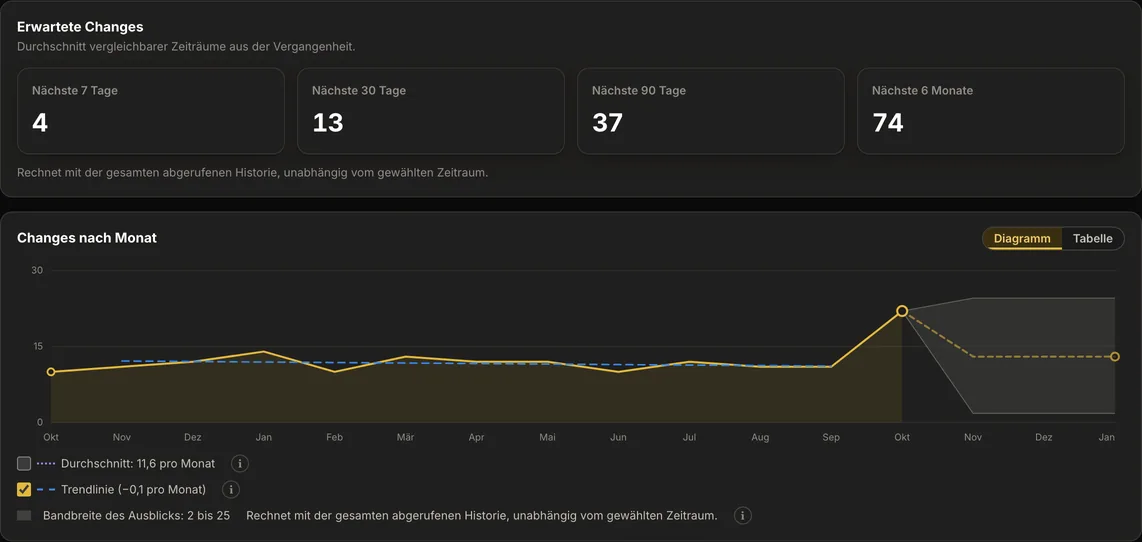Click the value 4 in the card
Image resolution: width=1142 pixels, height=542 pixels.
40,123
